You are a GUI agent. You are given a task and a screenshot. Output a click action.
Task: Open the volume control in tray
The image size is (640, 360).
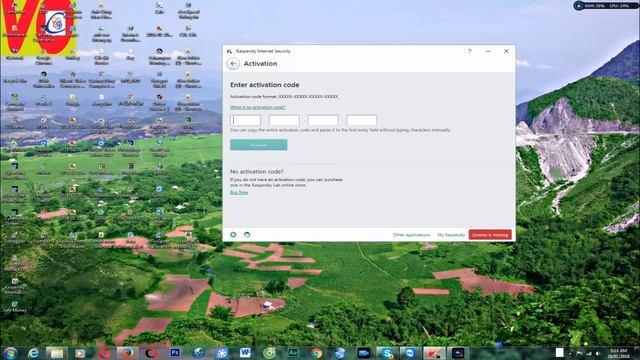click(x=598, y=353)
